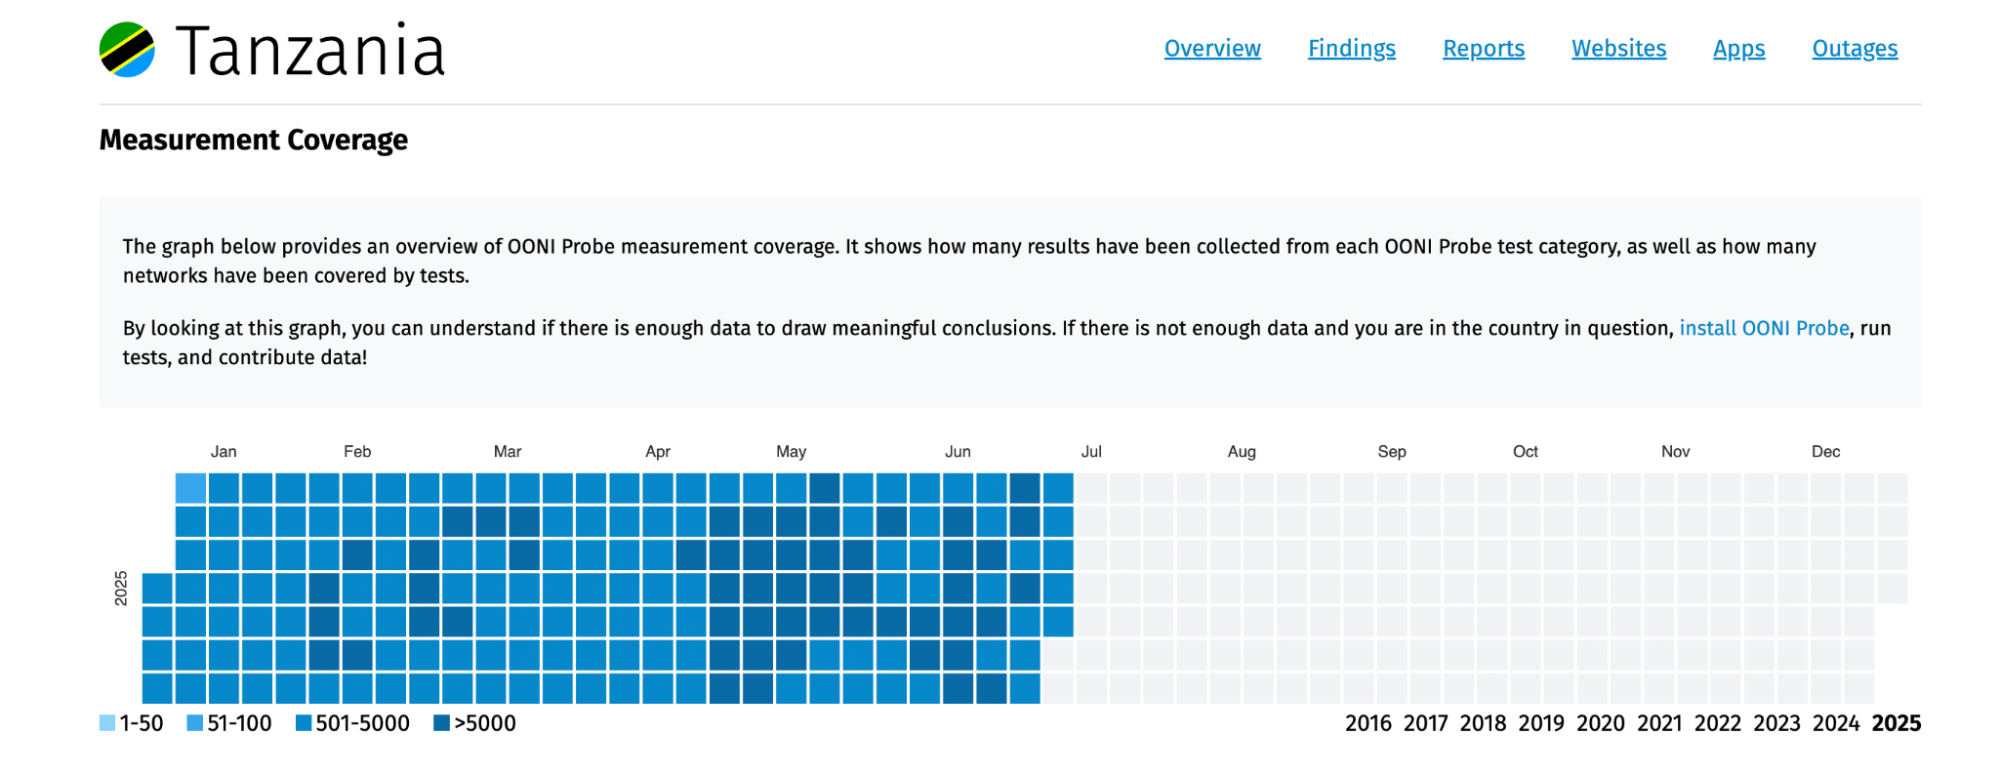Select year 2020 coverage data
This screenshot has height=783, width=1999.
click(x=1600, y=723)
